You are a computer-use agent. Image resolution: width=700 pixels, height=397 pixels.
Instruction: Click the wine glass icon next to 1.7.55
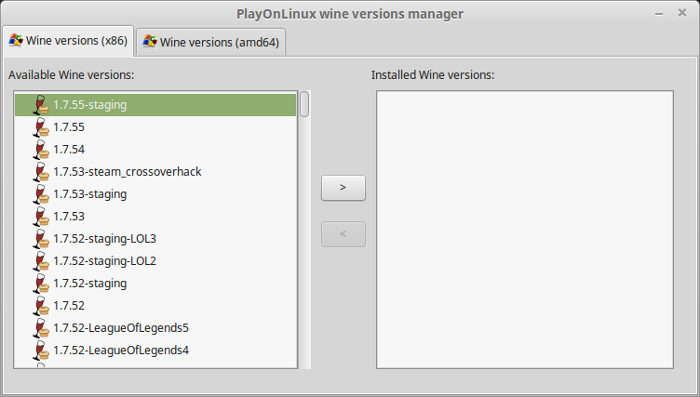(x=41, y=127)
